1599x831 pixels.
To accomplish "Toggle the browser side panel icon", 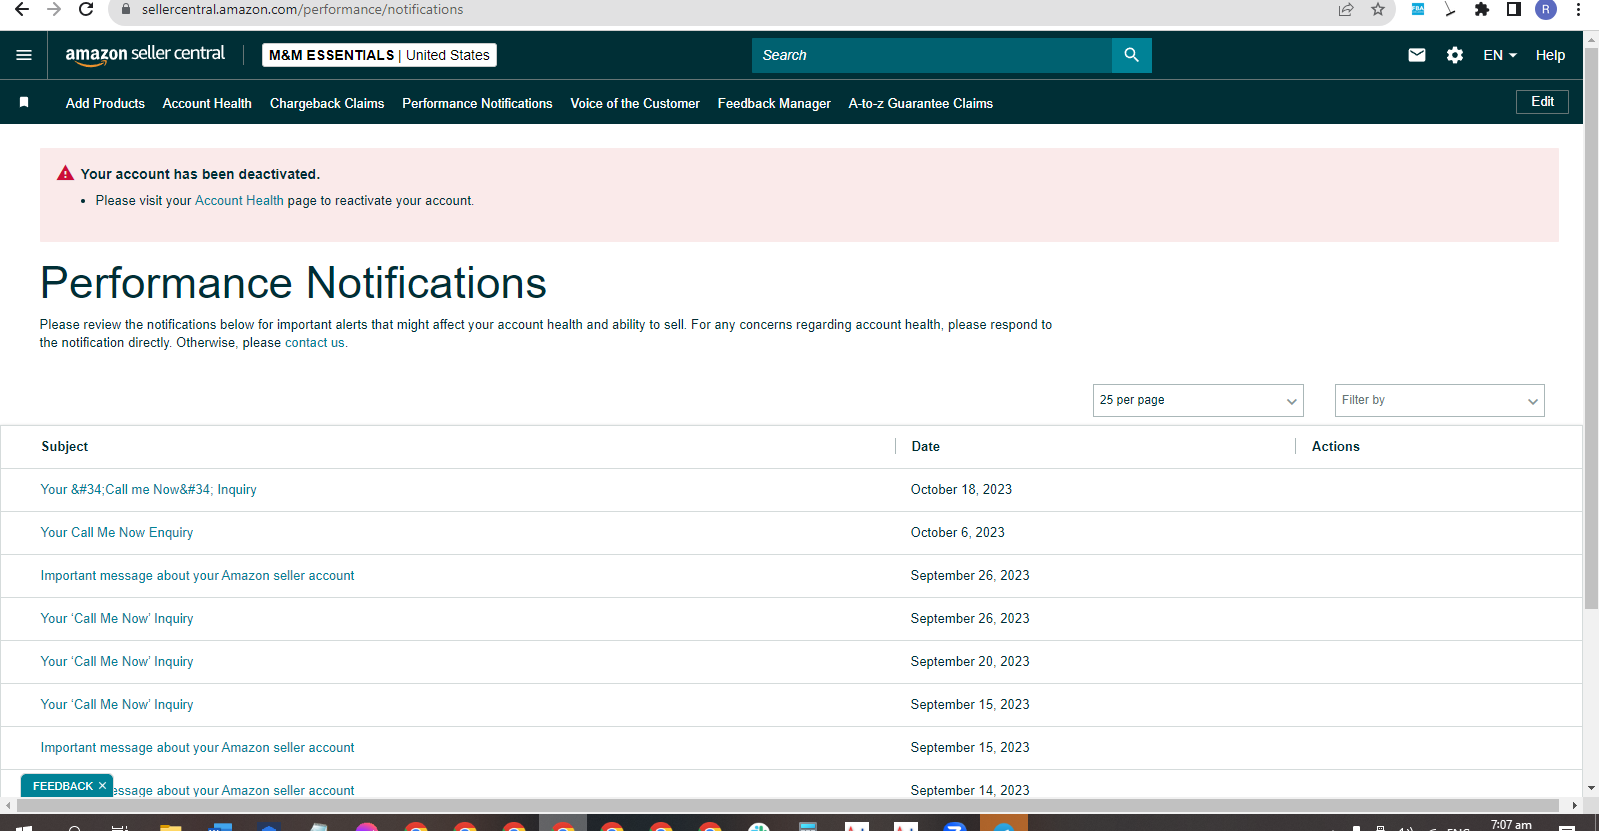I will click(1514, 9).
